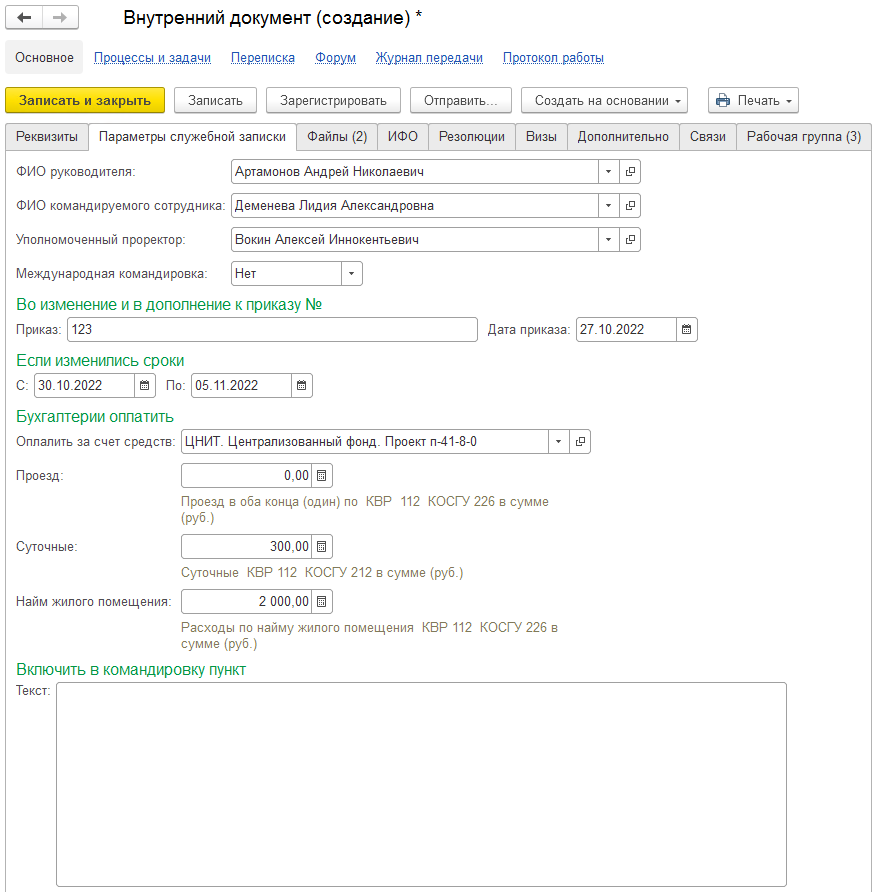Open calendar for start date С
875x892 pixels.
(x=145, y=385)
